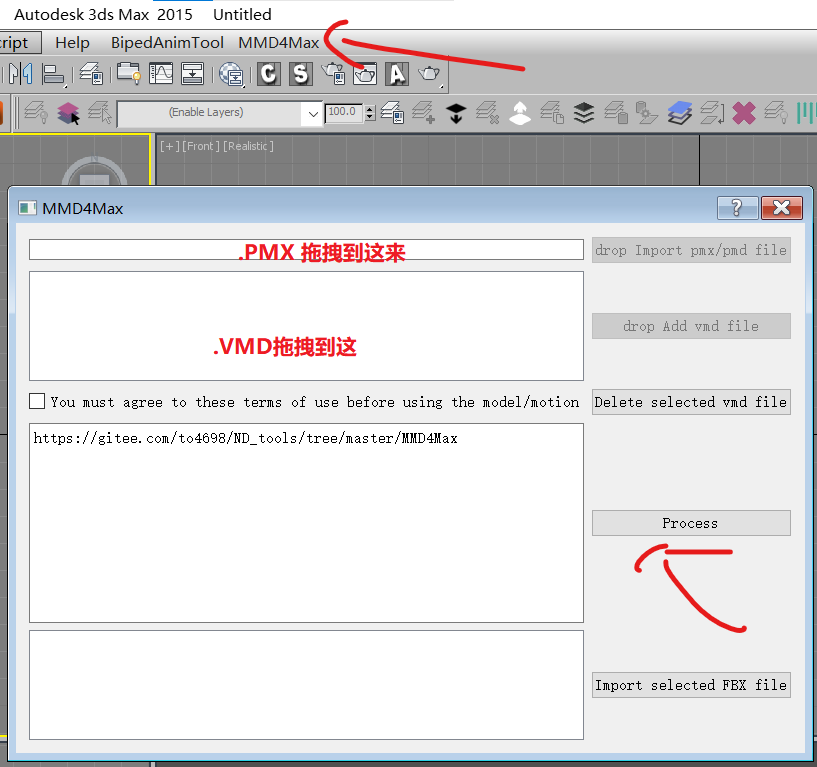Image resolution: width=817 pixels, height=767 pixels.
Task: Click the 'C' toolbar icon
Action: [x=269, y=73]
